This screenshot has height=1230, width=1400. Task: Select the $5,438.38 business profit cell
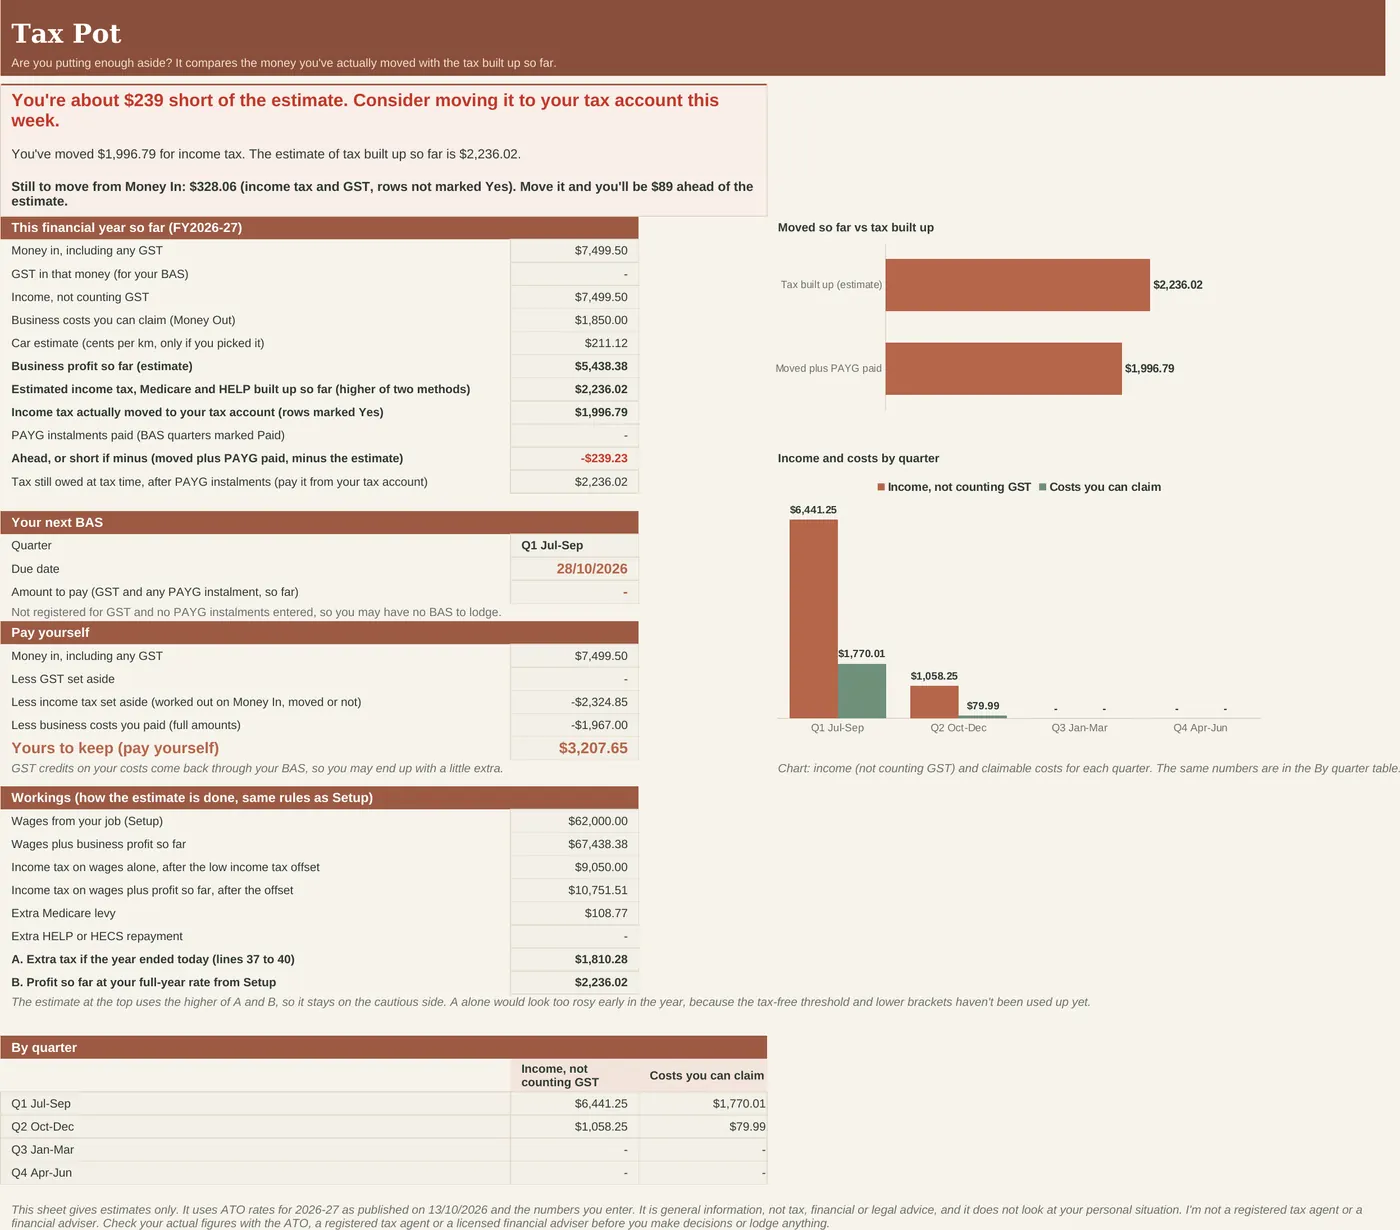click(574, 366)
